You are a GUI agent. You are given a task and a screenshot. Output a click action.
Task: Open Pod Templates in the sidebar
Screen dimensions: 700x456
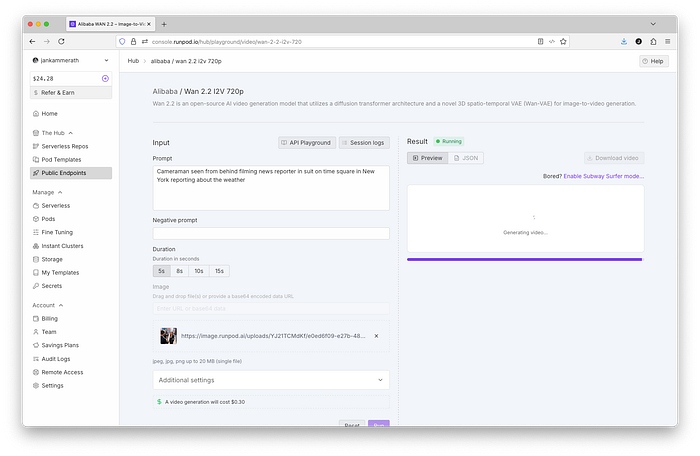(x=61, y=160)
